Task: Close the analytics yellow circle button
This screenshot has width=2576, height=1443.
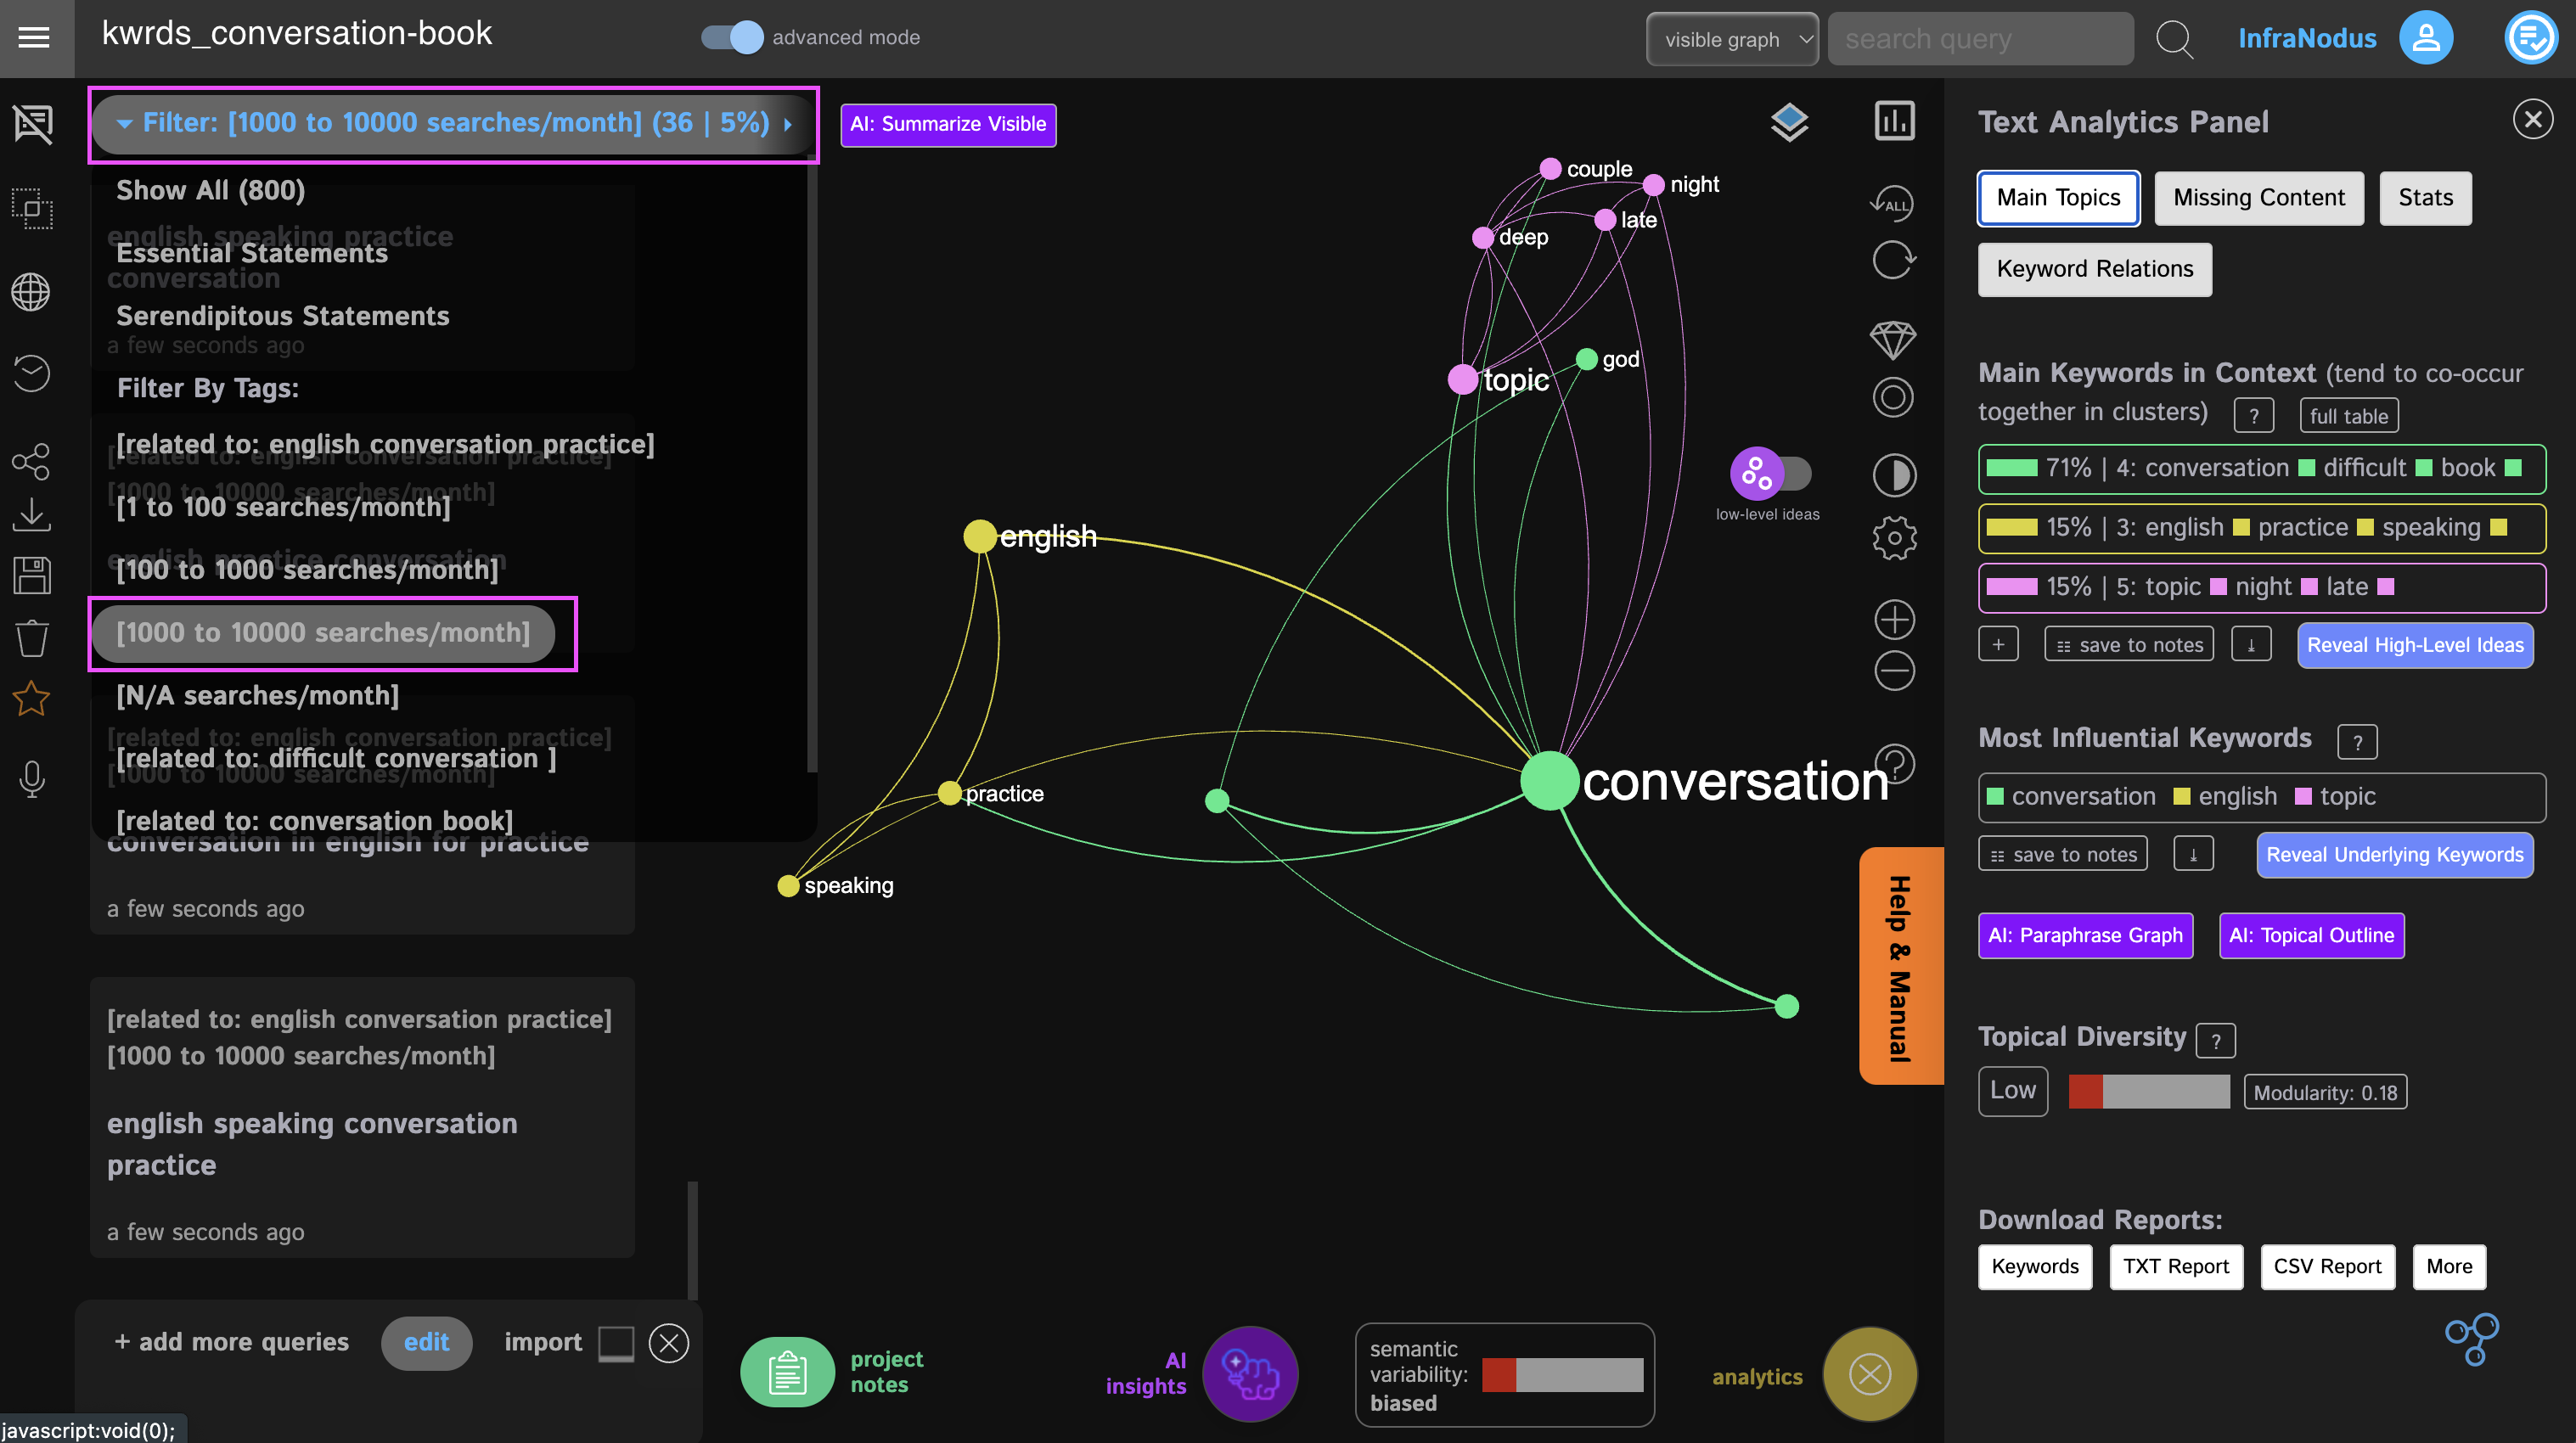Action: click(1869, 1374)
